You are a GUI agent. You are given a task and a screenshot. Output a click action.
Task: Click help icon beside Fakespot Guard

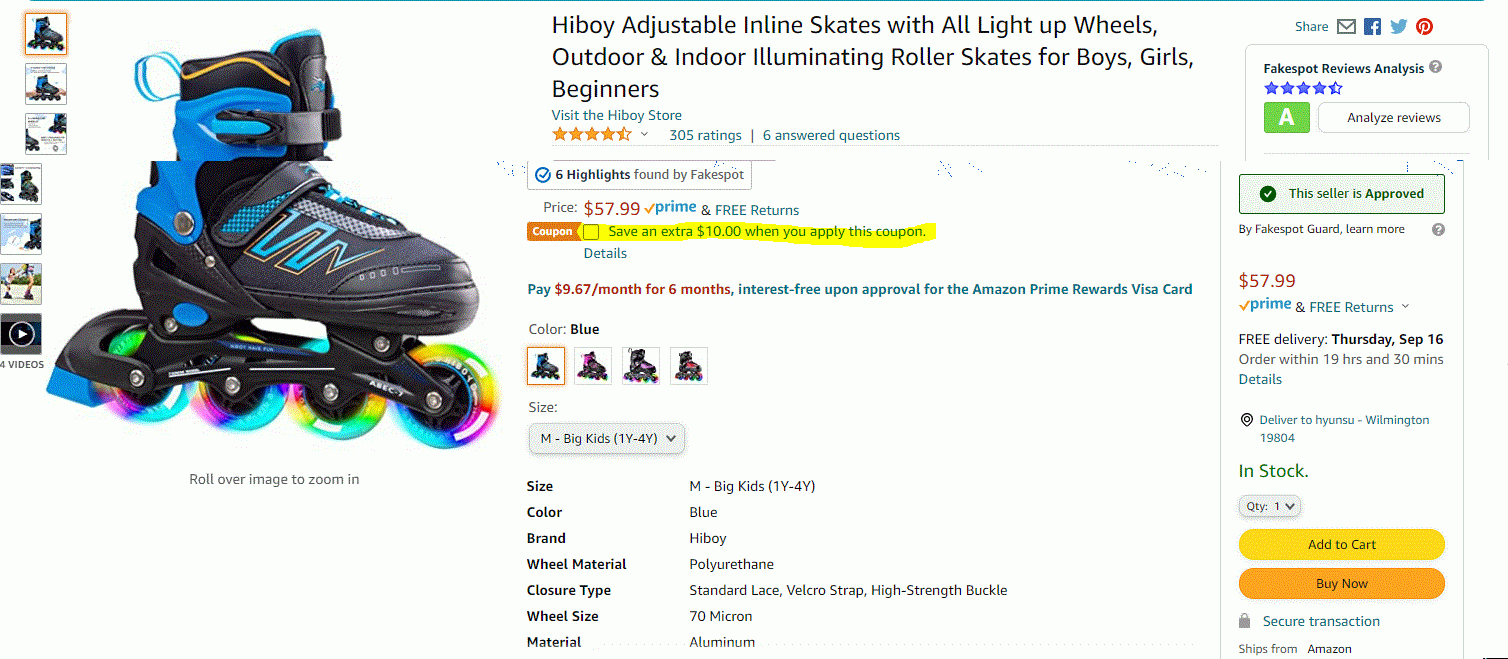tap(1438, 229)
